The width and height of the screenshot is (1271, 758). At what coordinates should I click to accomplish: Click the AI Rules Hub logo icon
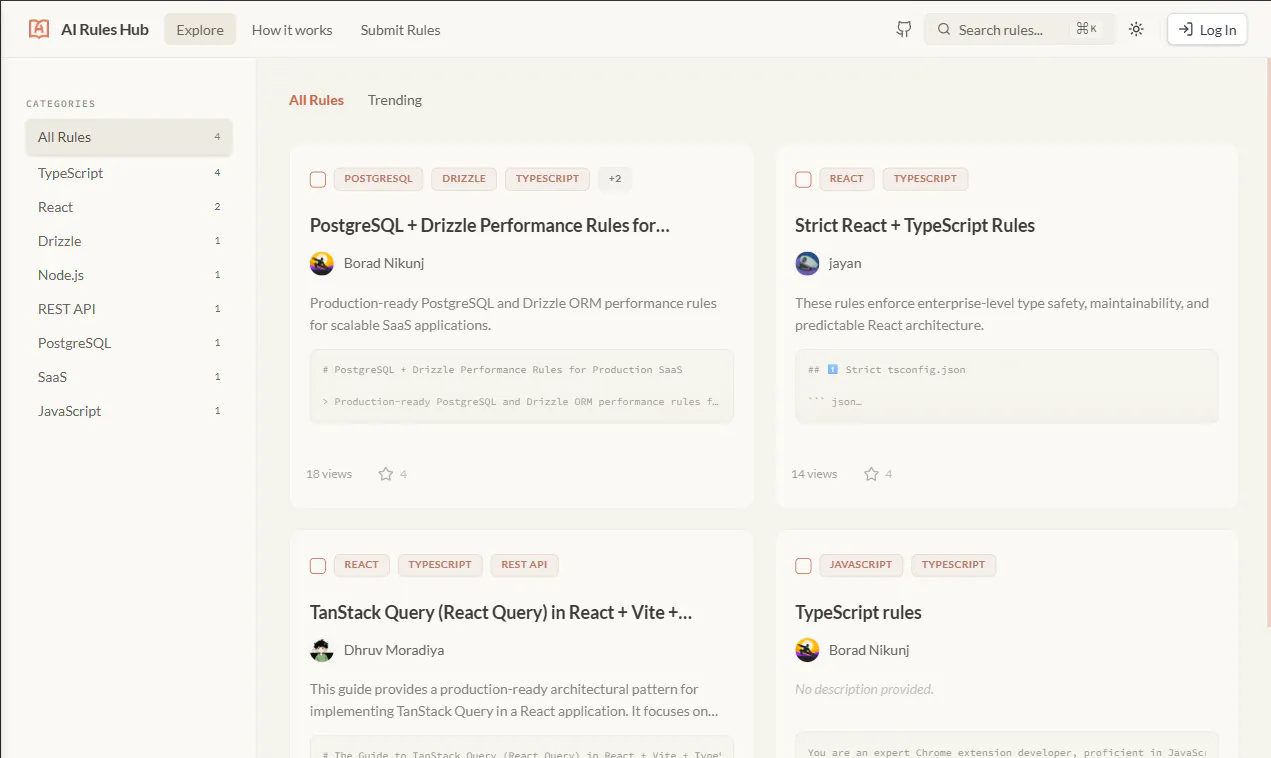coord(39,29)
